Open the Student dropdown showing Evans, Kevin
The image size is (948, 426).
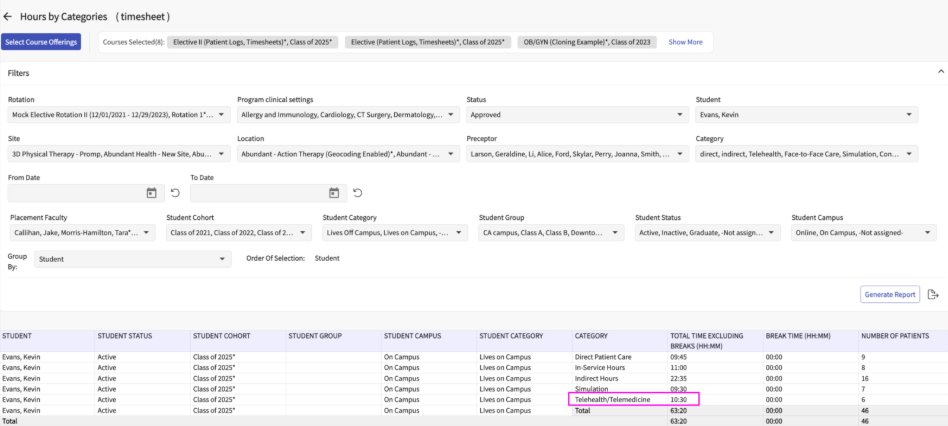[908, 115]
